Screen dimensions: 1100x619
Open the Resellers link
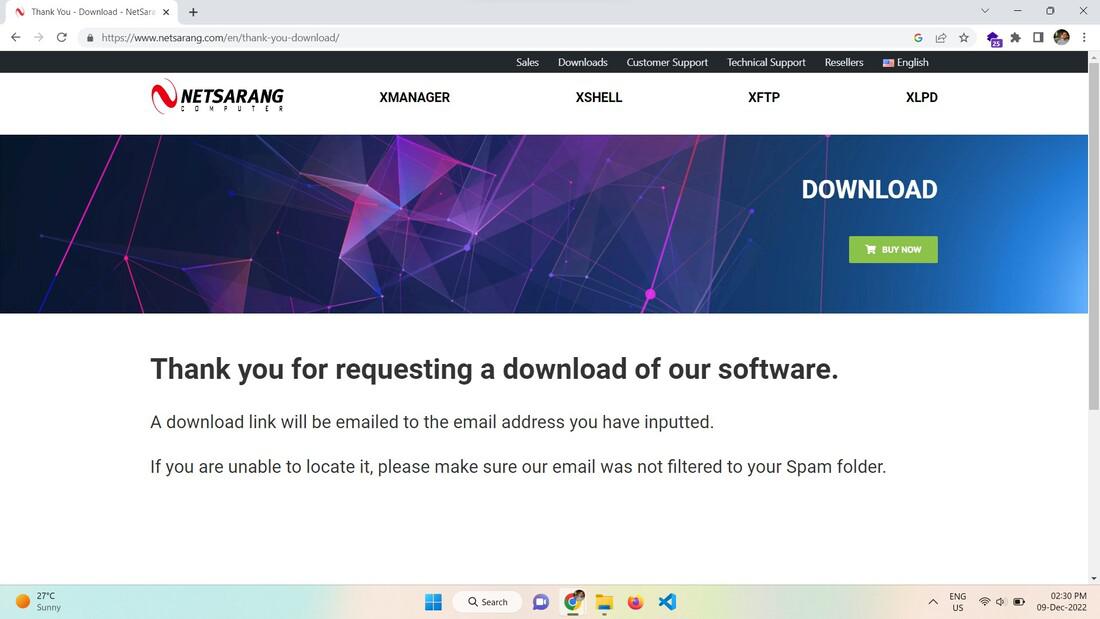[x=844, y=62]
